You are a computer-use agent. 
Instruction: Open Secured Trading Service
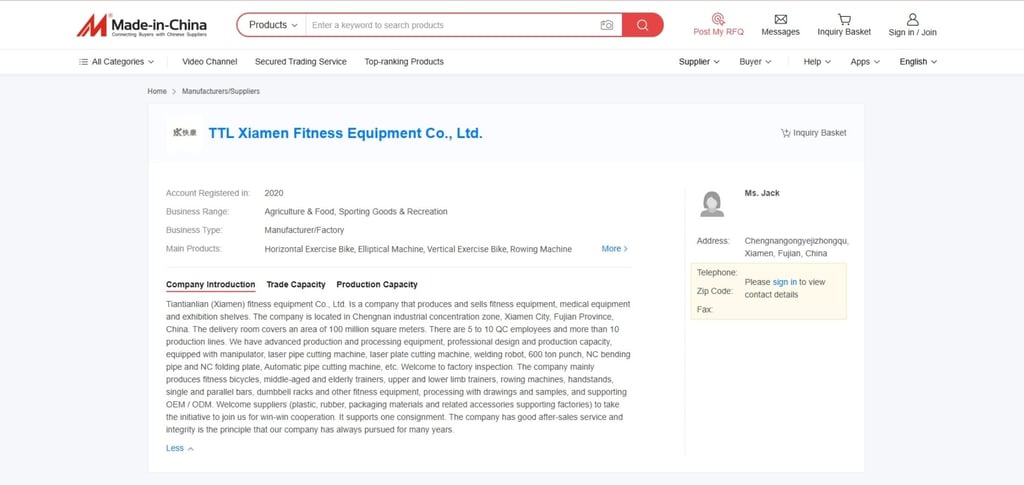pyautogui.click(x=300, y=61)
